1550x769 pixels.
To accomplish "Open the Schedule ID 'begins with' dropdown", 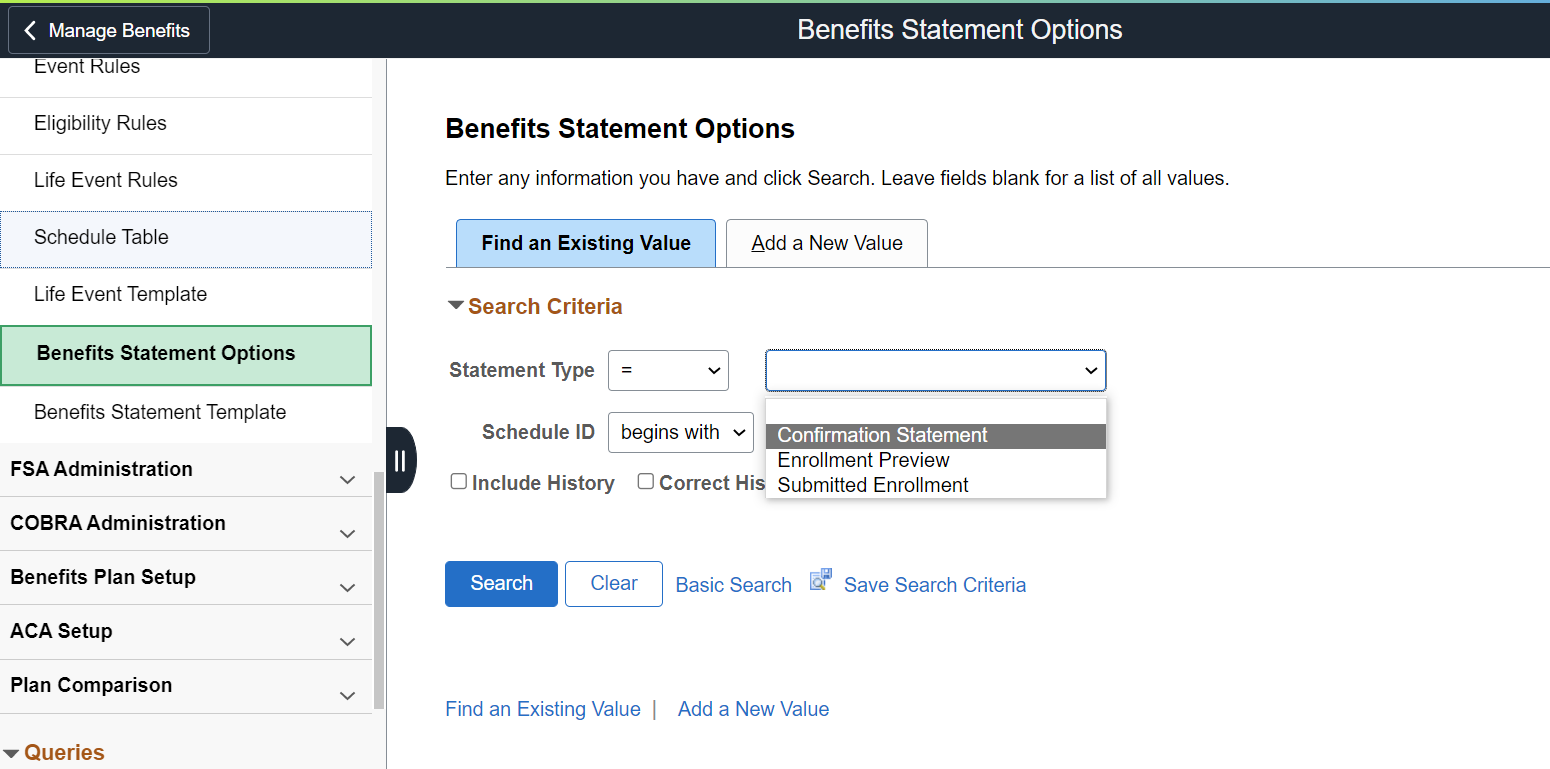I will click(681, 432).
